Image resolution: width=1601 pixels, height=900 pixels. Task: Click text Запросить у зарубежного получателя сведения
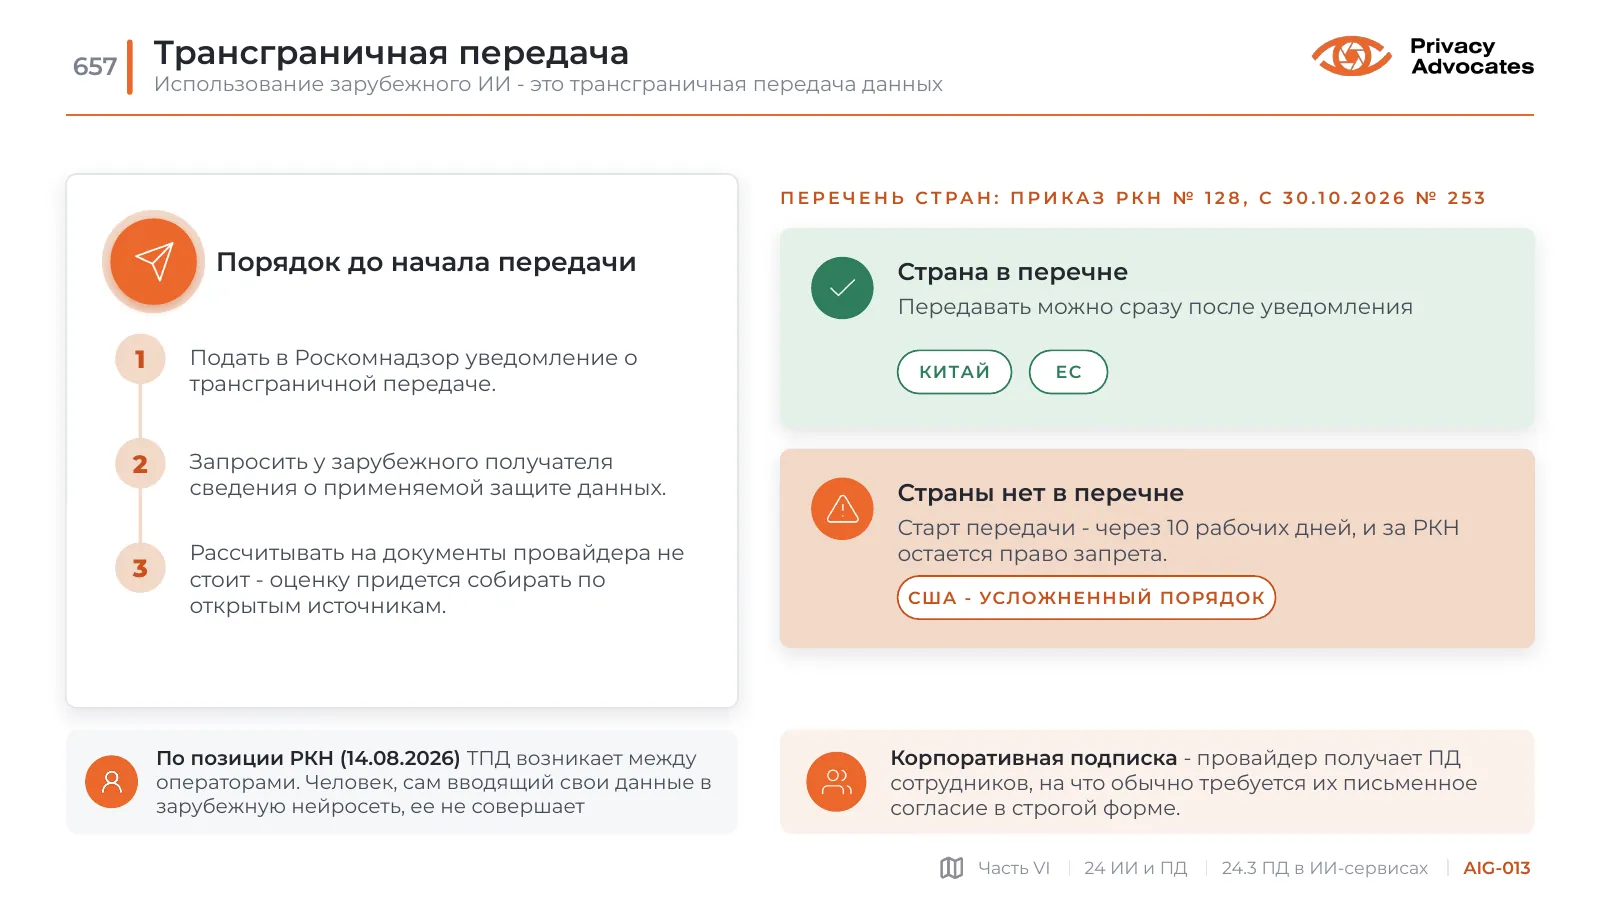point(428,475)
